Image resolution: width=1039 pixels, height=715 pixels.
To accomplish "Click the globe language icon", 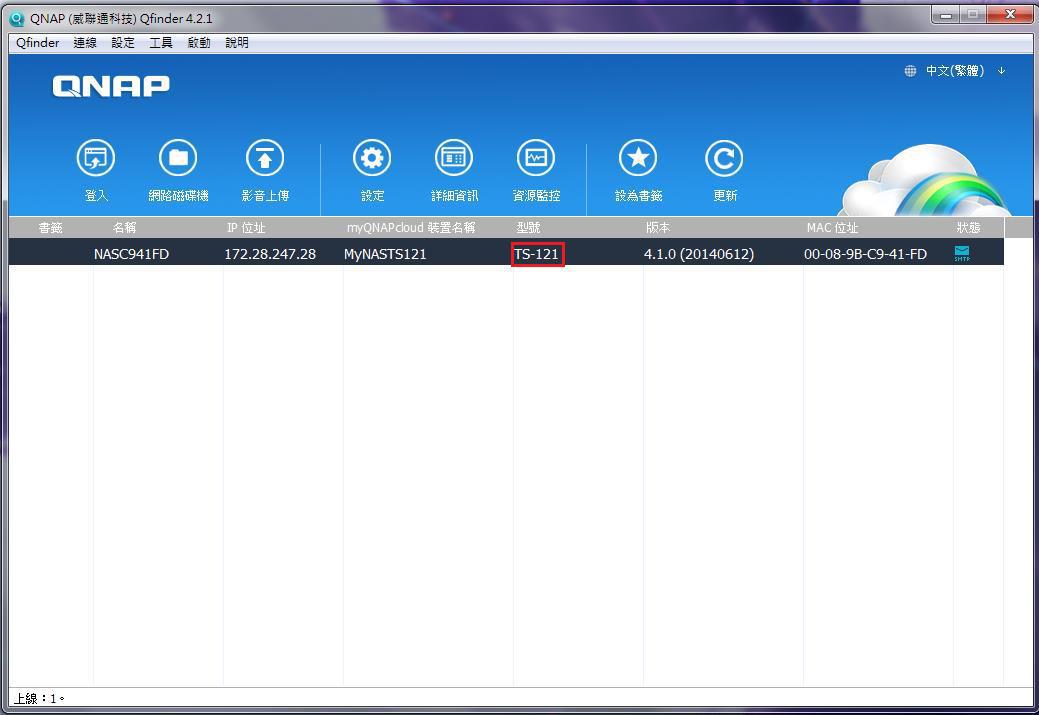I will [x=910, y=71].
